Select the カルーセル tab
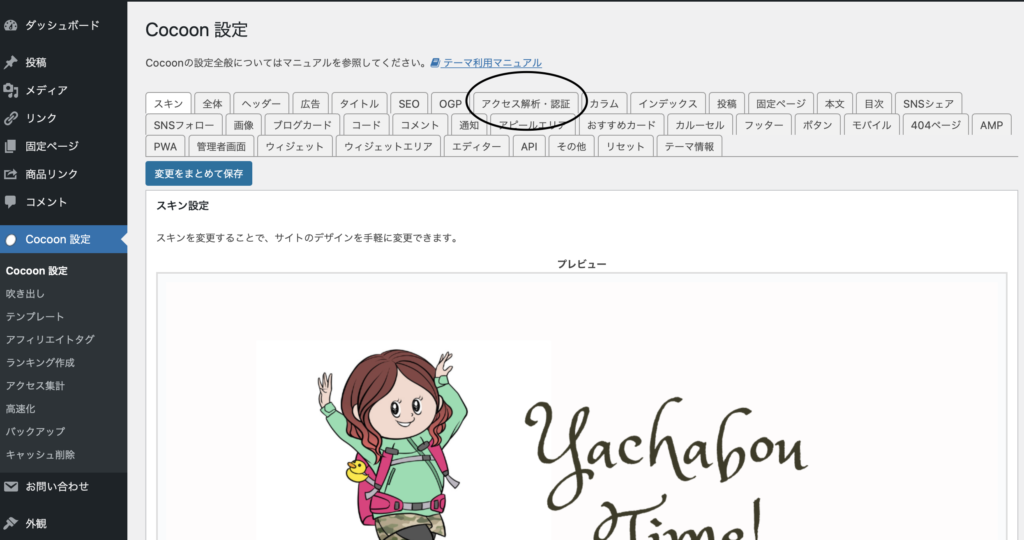 coord(700,125)
